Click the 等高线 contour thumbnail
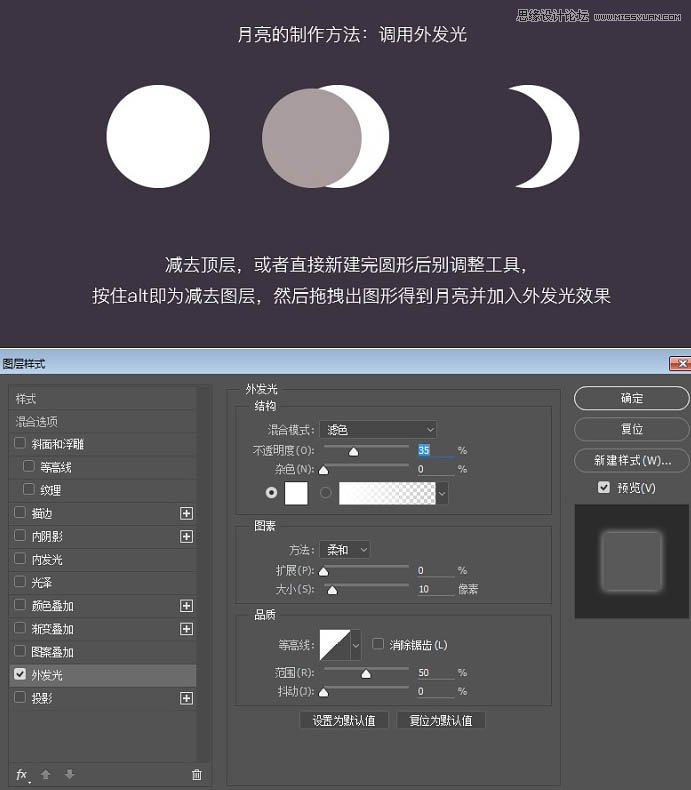The width and height of the screenshot is (691, 790). pos(335,645)
